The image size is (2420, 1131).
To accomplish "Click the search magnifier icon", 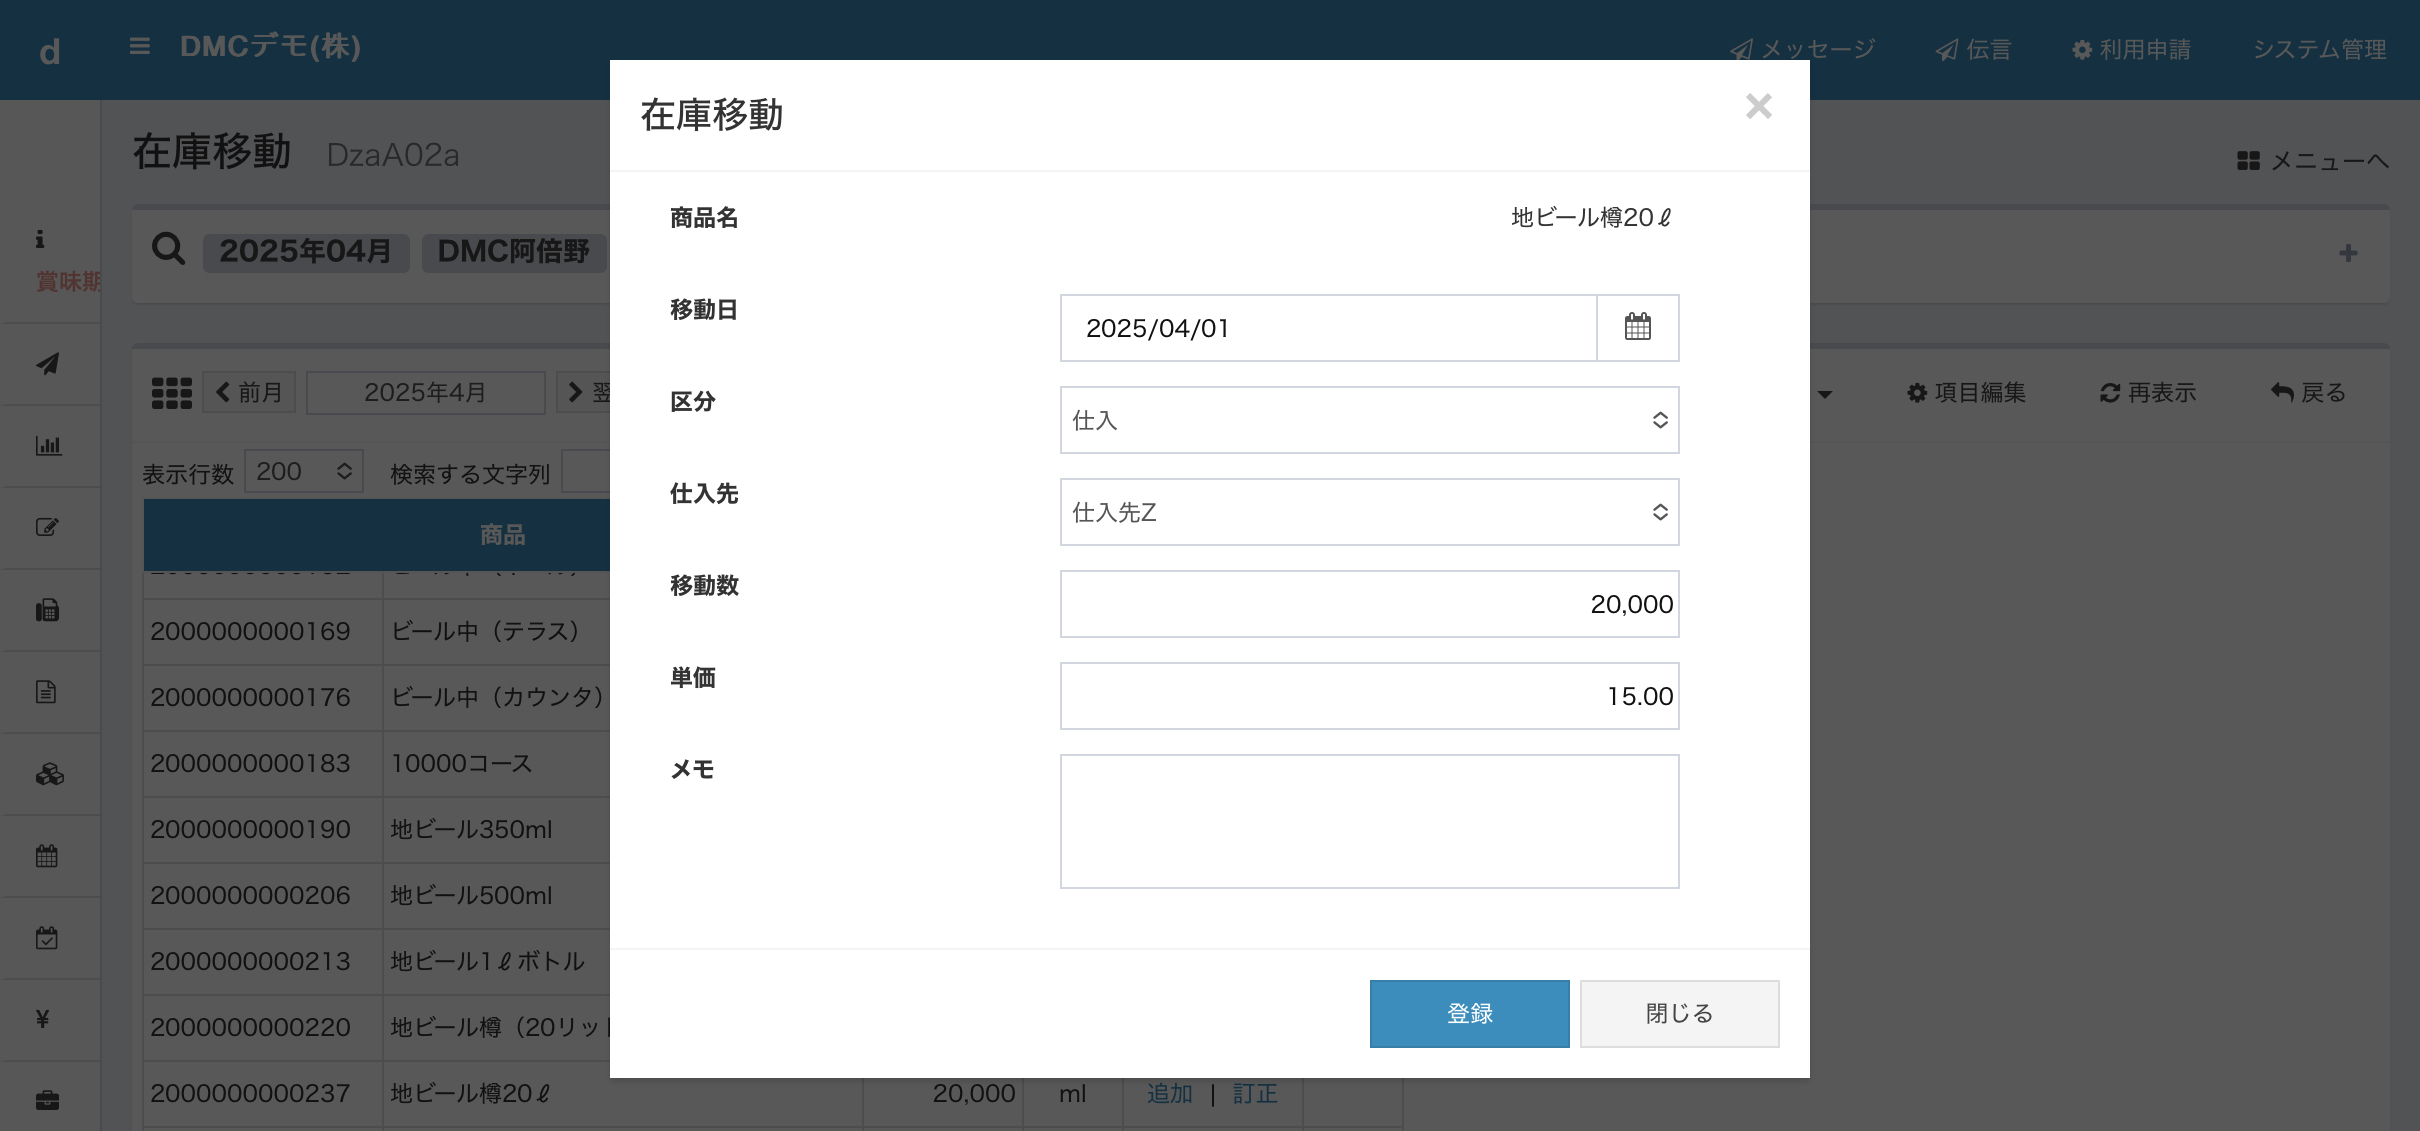I will point(168,249).
